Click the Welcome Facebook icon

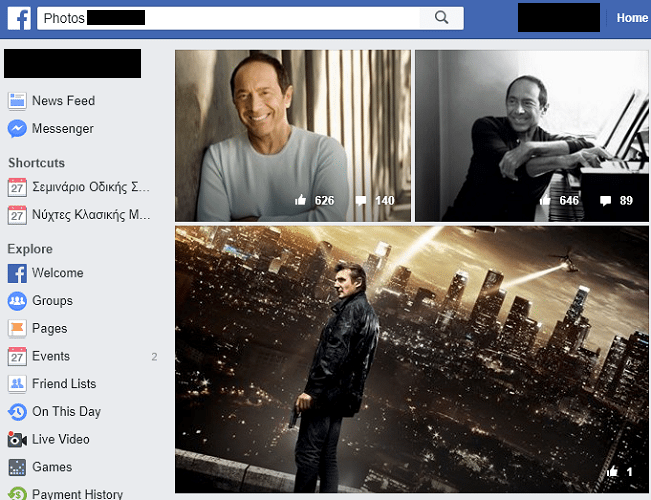(17, 273)
